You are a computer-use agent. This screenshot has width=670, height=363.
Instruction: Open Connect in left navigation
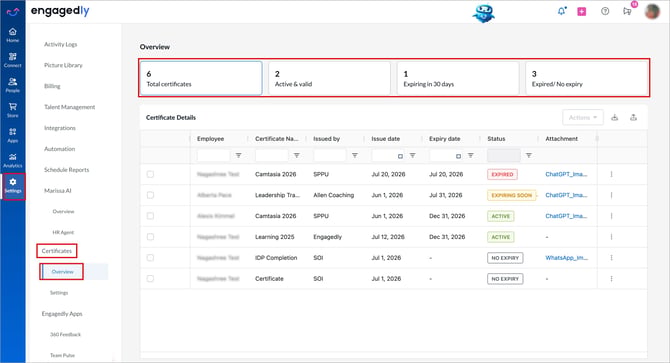click(x=12, y=60)
